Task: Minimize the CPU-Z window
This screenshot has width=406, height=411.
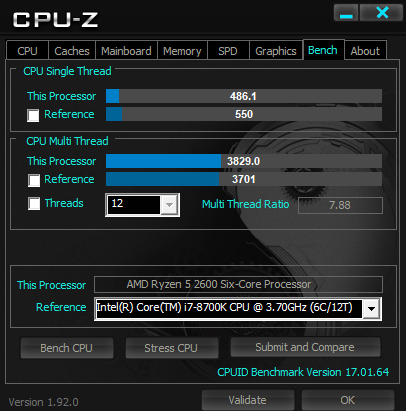Action: point(346,13)
